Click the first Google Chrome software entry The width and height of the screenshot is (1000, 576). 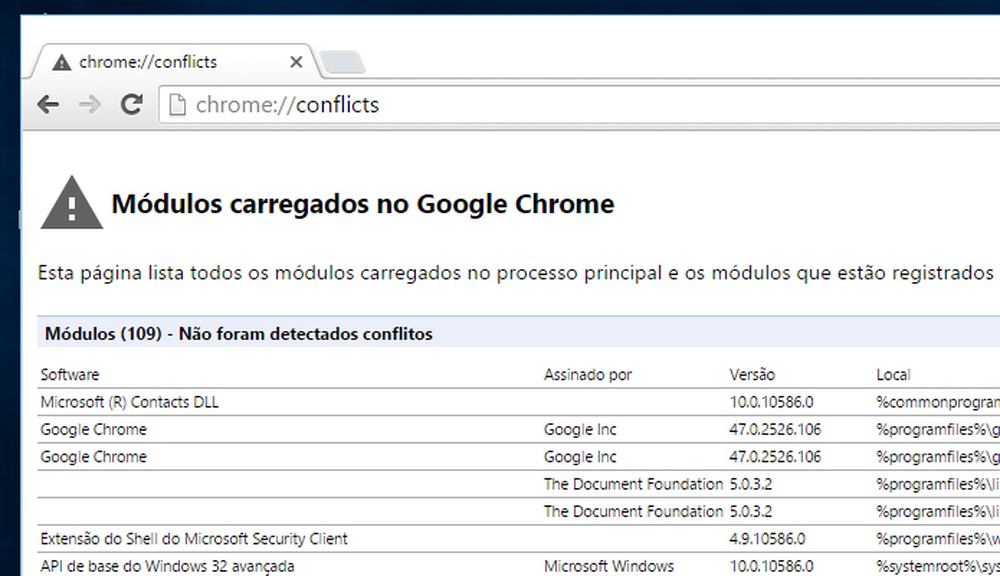(x=93, y=429)
